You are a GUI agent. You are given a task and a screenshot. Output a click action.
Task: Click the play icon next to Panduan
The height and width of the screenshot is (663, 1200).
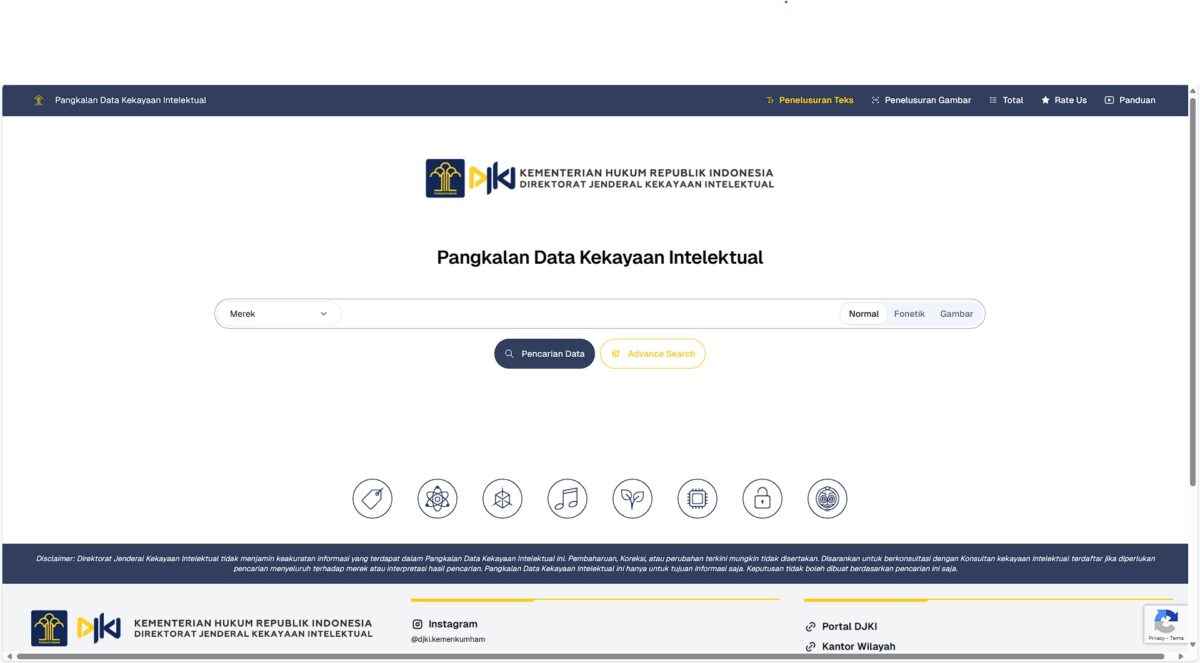(x=1109, y=100)
